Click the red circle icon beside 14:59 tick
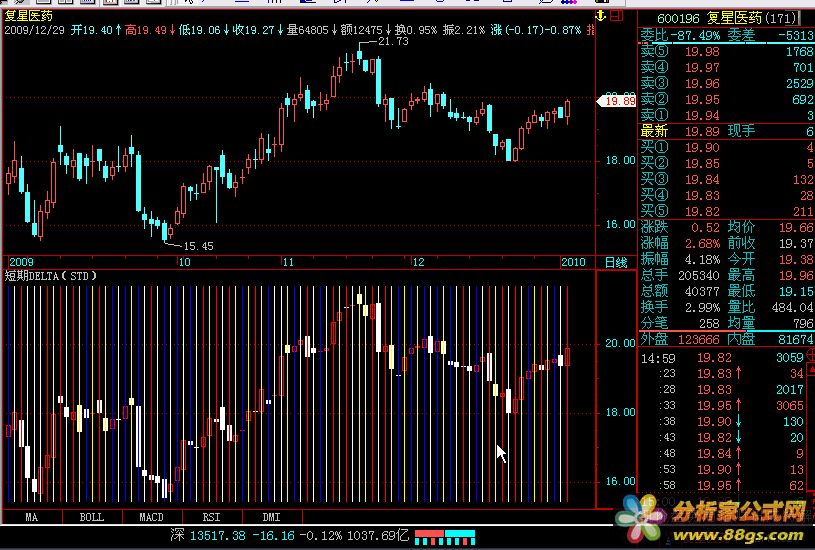 coord(811,356)
